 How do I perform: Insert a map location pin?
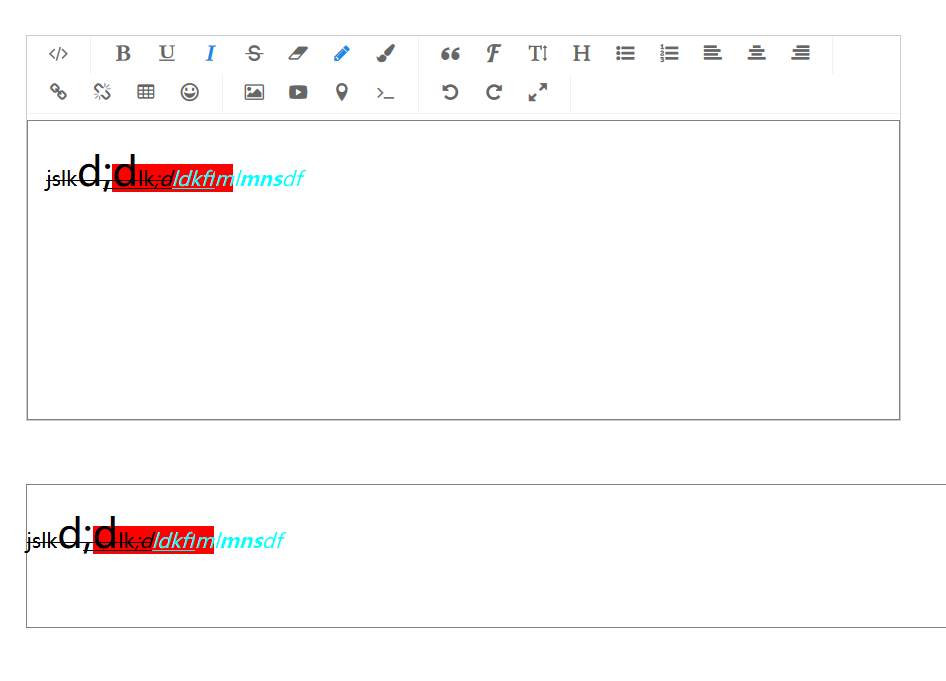pyautogui.click(x=341, y=92)
